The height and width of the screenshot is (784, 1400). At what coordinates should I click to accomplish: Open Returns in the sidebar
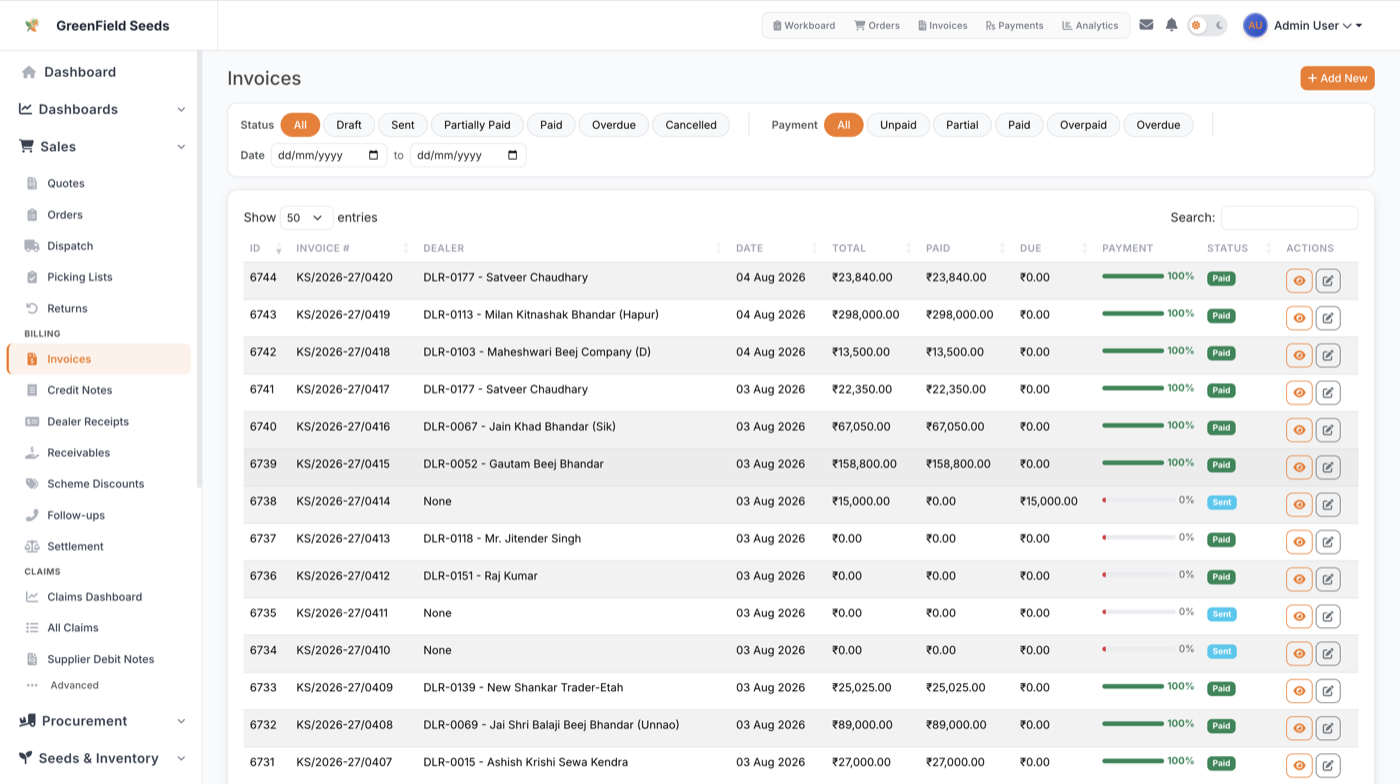[x=67, y=308]
